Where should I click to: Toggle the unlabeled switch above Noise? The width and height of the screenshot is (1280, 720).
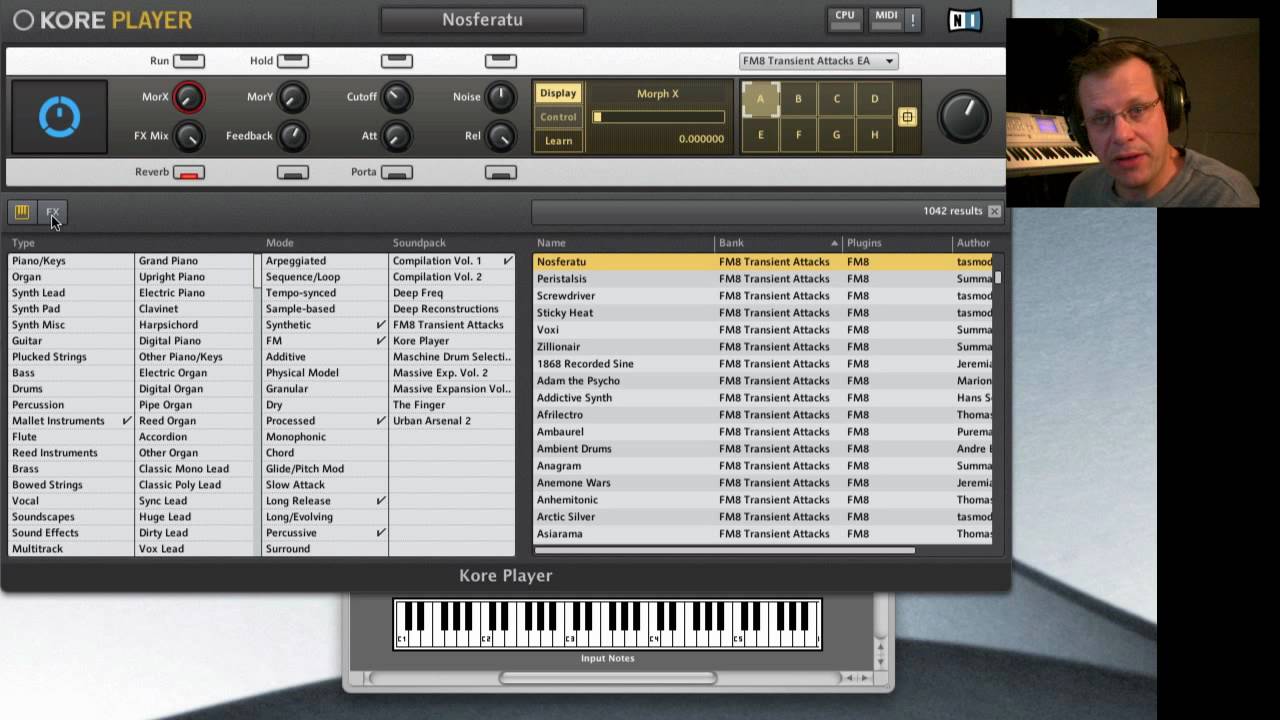[x=500, y=61]
